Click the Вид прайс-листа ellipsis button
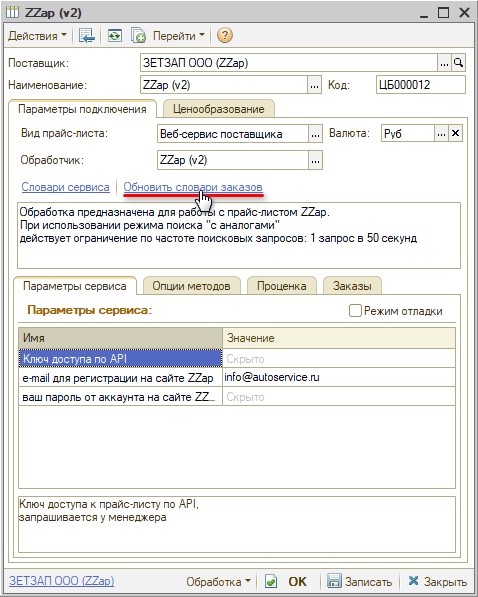Viewport: 478px width, 597px height. click(315, 134)
